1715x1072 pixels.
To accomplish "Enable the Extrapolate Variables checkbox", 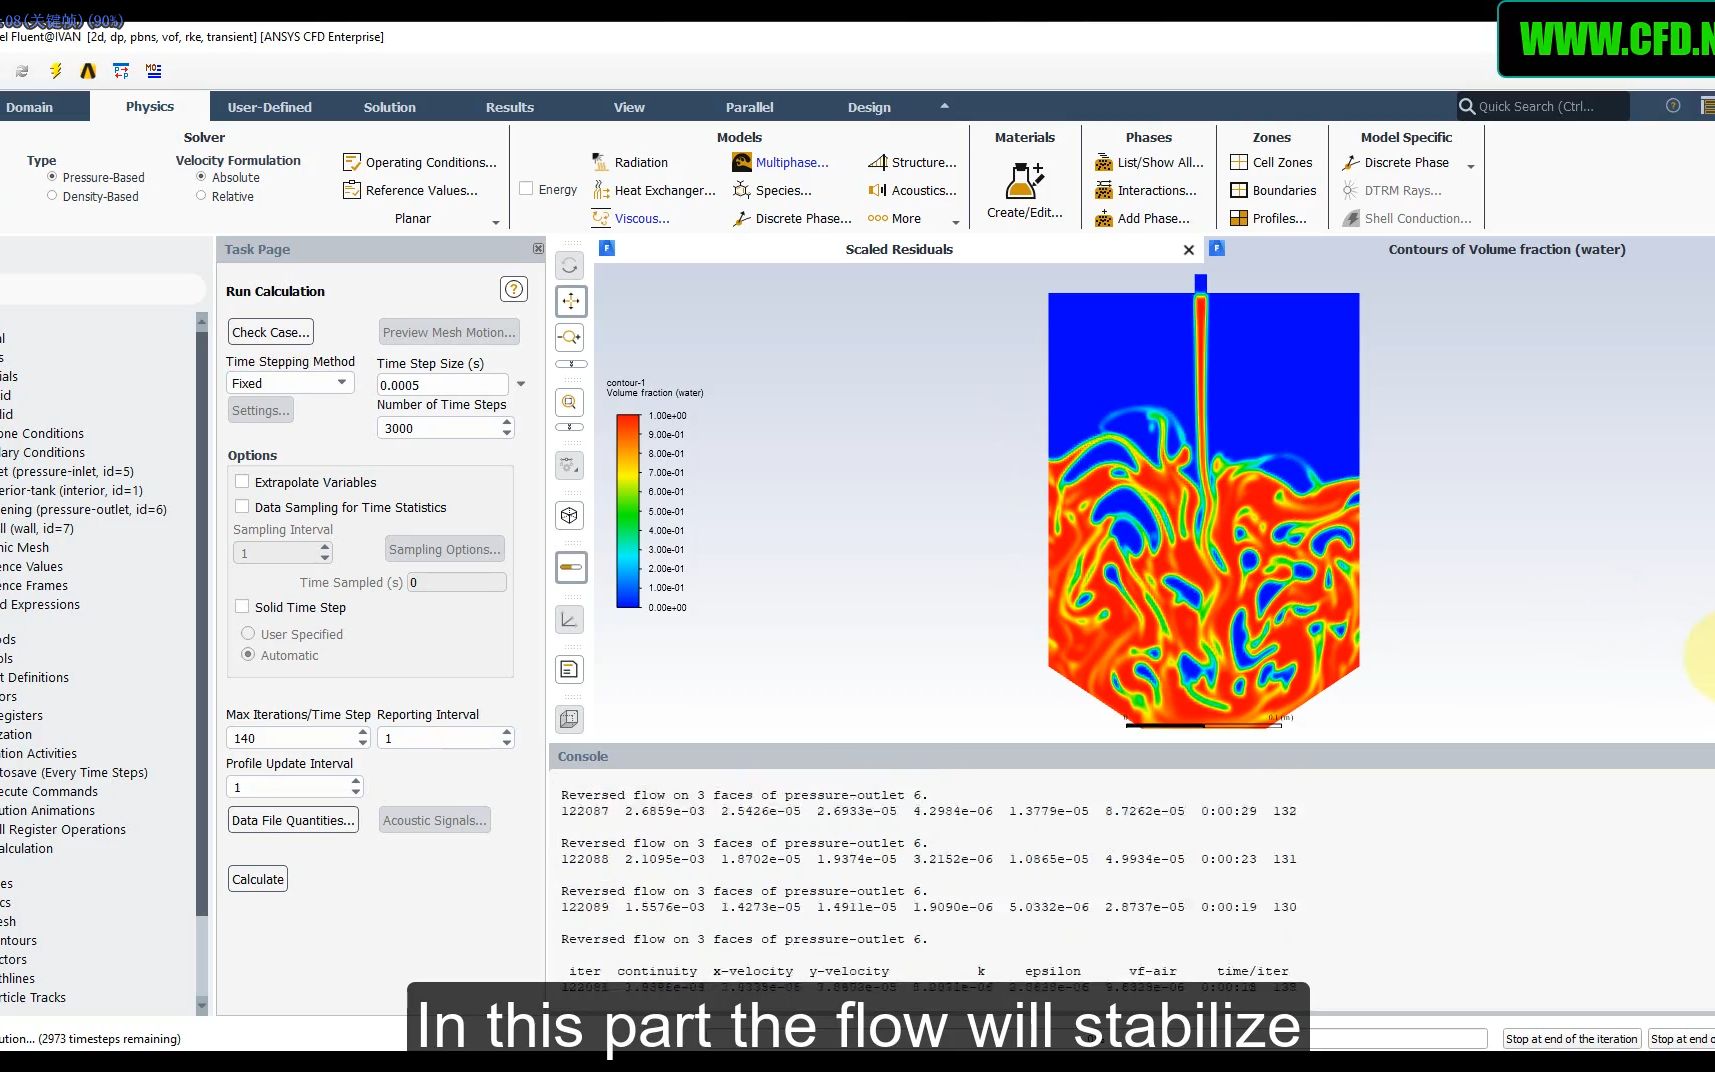I will [x=242, y=481].
